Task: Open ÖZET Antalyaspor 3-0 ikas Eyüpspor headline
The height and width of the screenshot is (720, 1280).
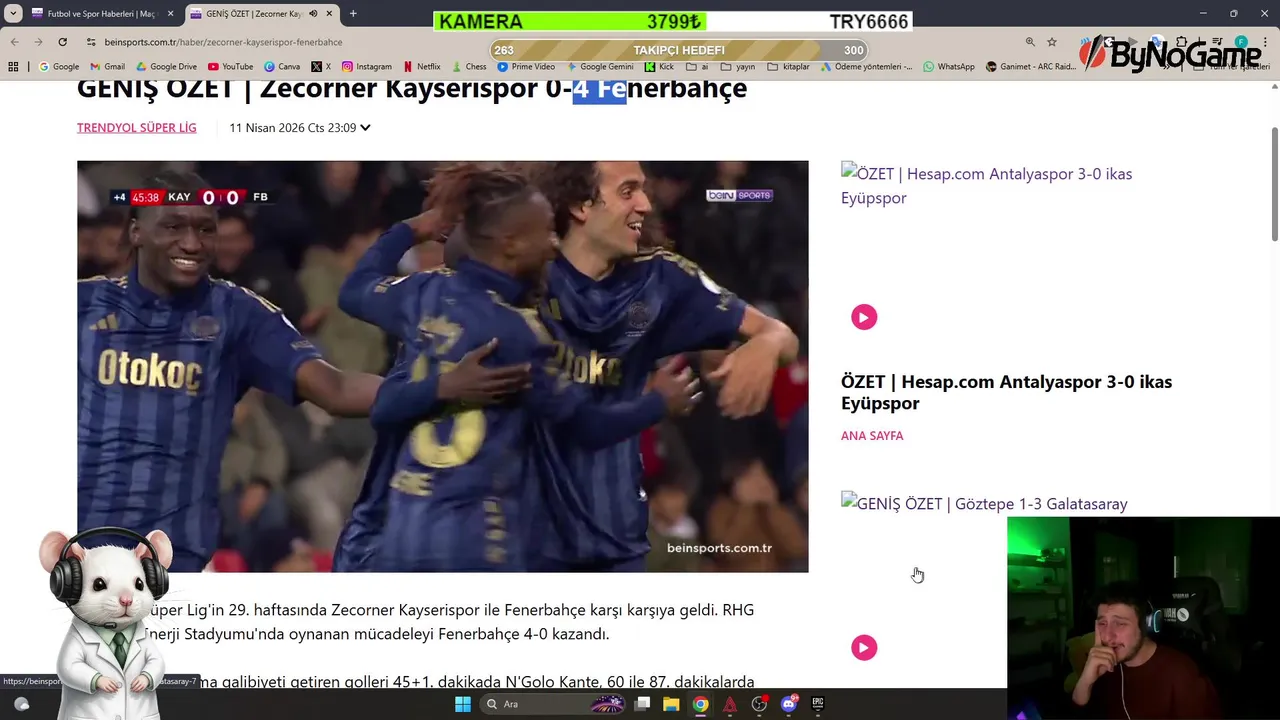Action: pyautogui.click(x=1006, y=392)
